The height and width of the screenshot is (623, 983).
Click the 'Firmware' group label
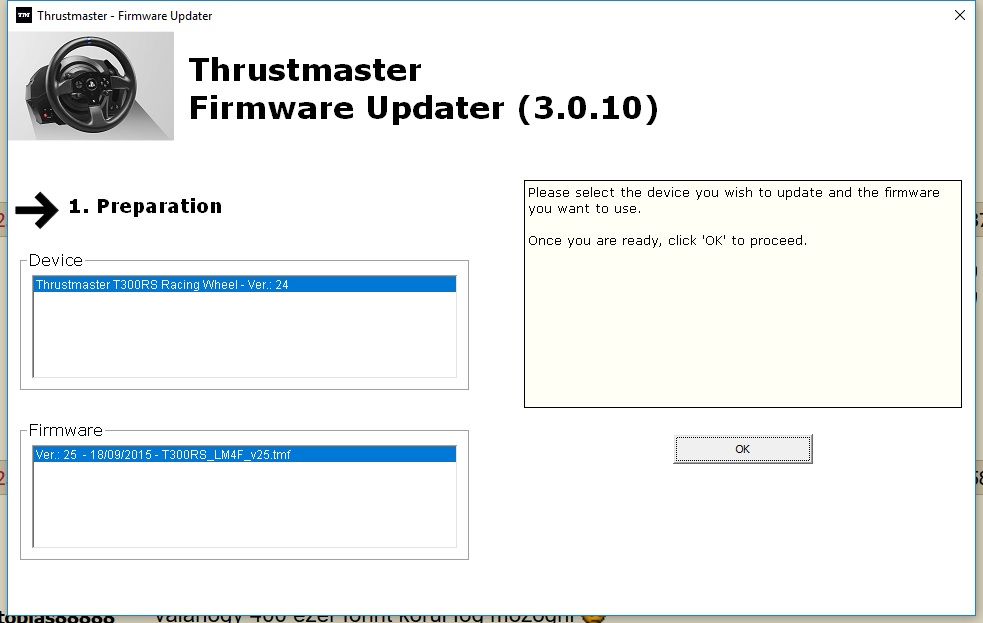(x=66, y=431)
